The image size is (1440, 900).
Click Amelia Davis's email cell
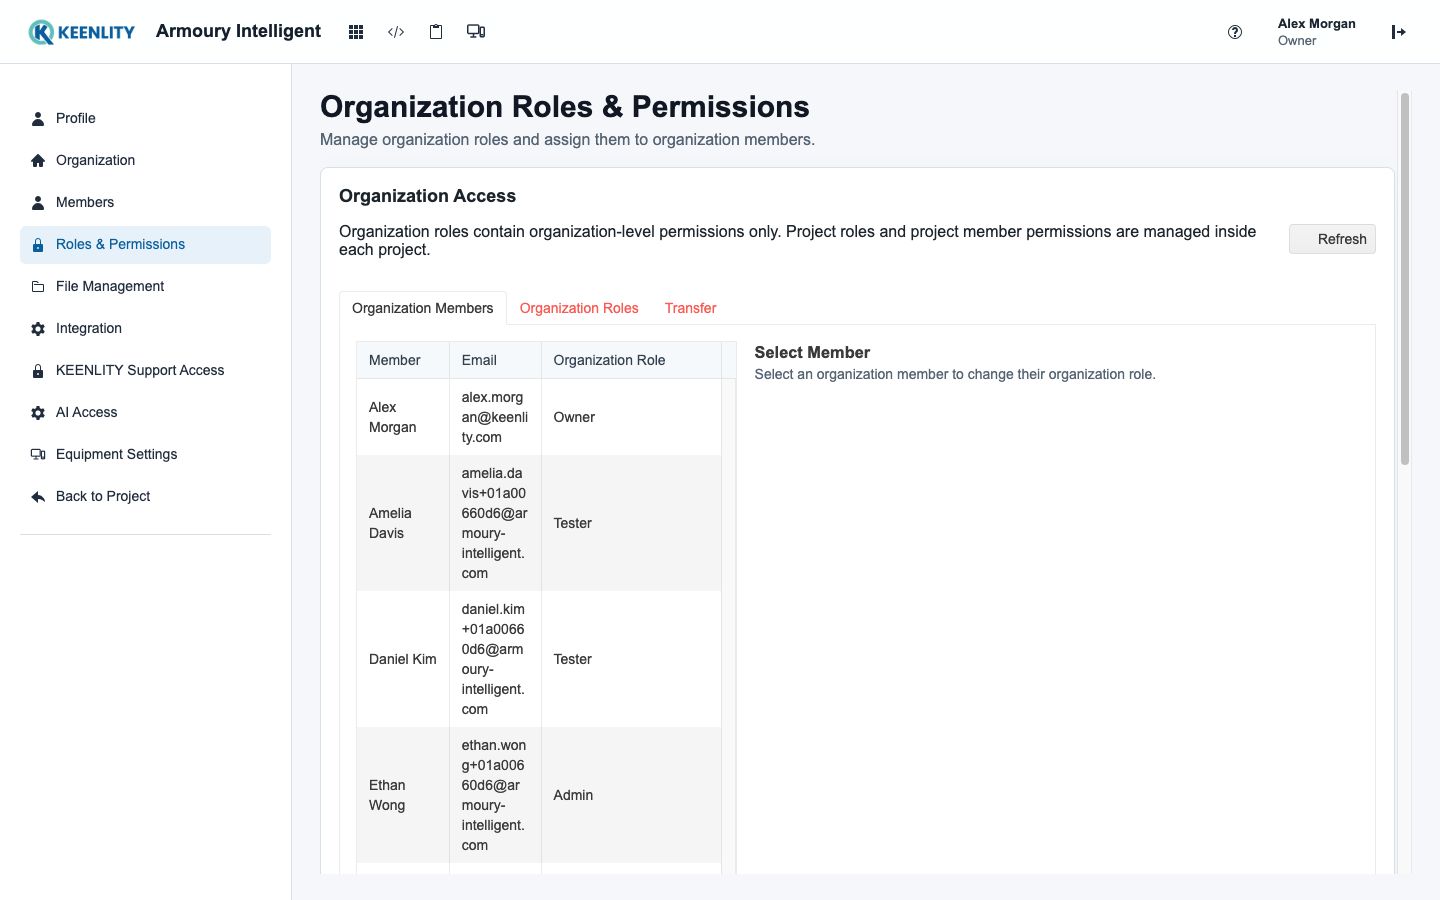coord(495,523)
